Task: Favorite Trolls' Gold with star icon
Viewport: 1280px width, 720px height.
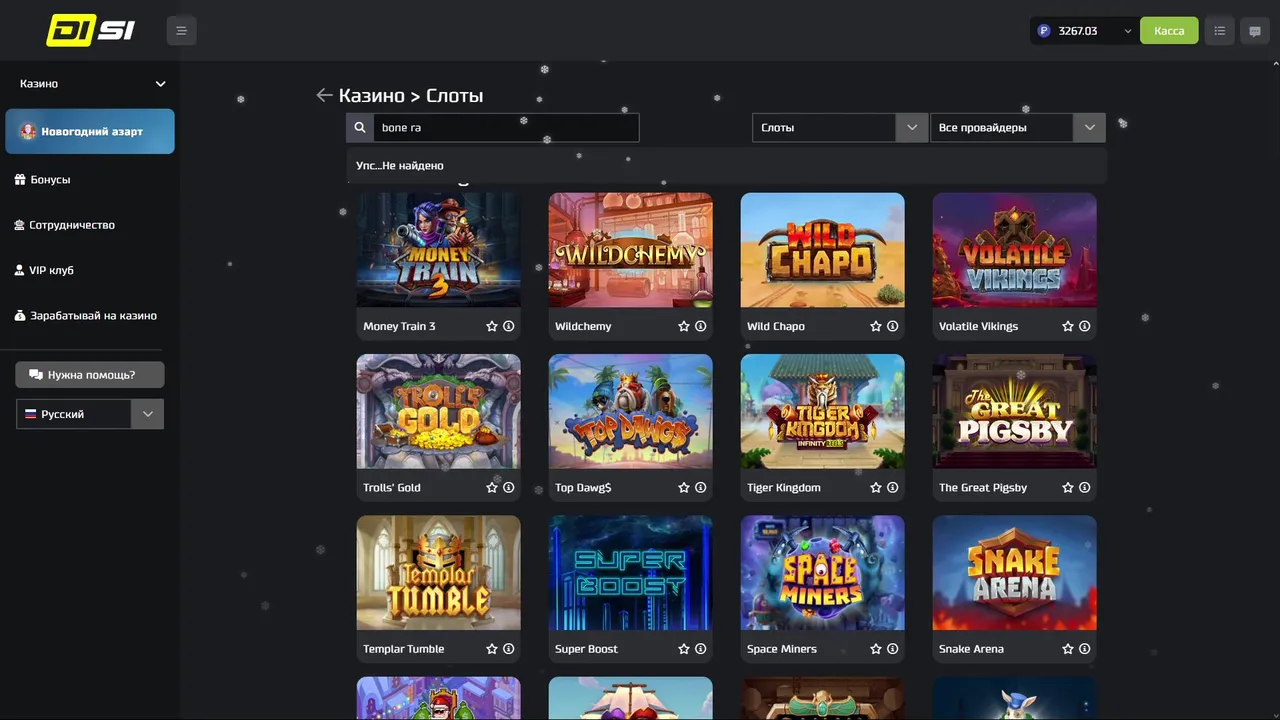Action: (x=492, y=488)
